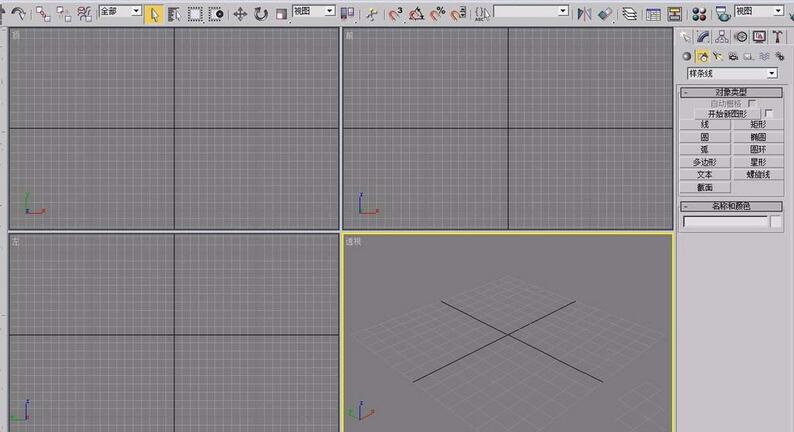Click the Select and Manipulate icon
The image size is (794, 432).
[372, 15]
